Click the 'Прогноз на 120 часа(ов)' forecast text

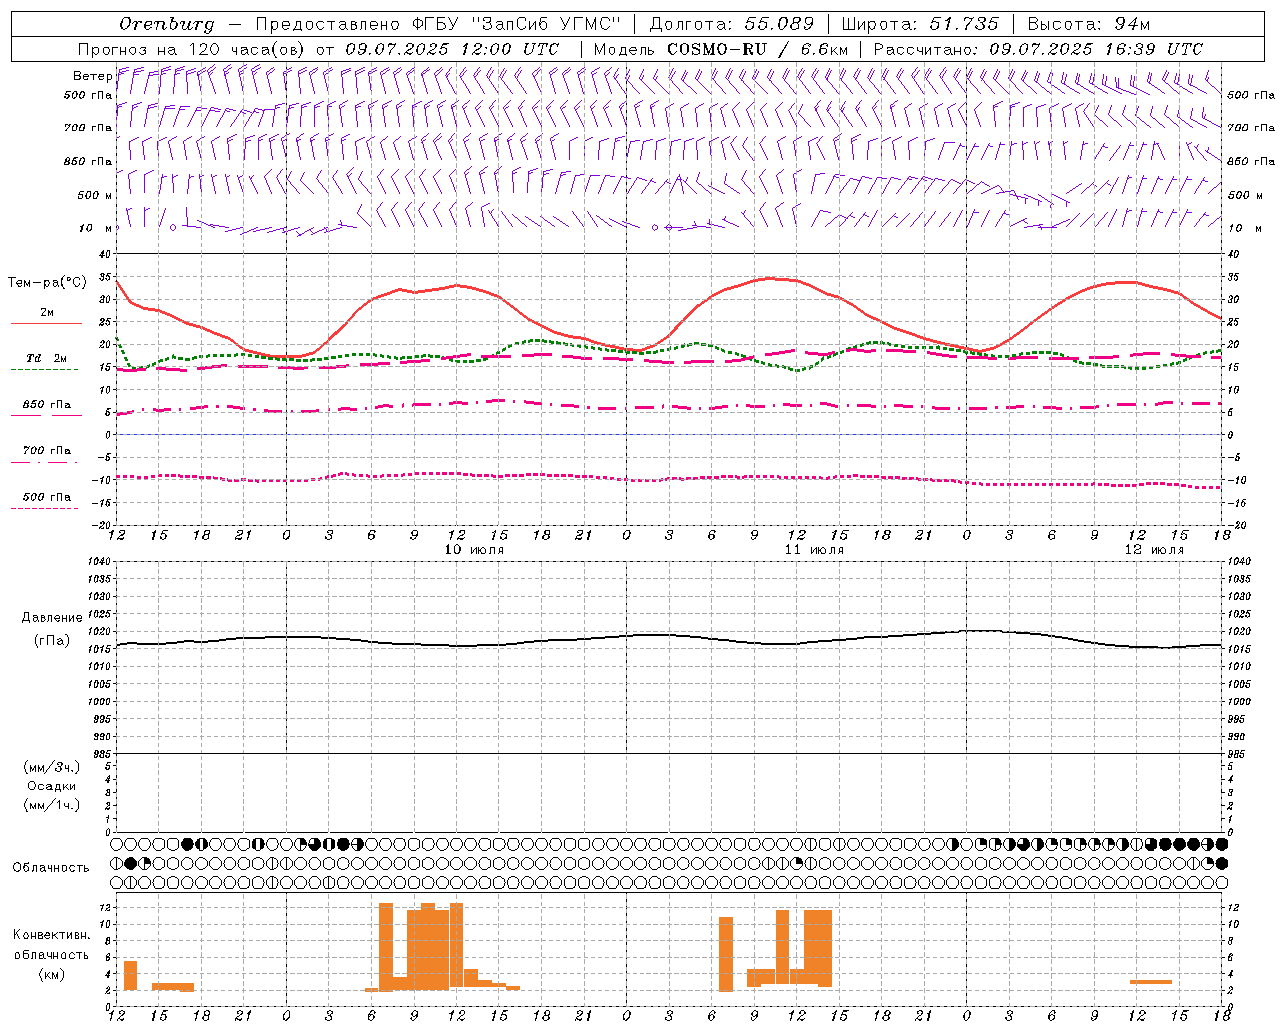coord(191,49)
